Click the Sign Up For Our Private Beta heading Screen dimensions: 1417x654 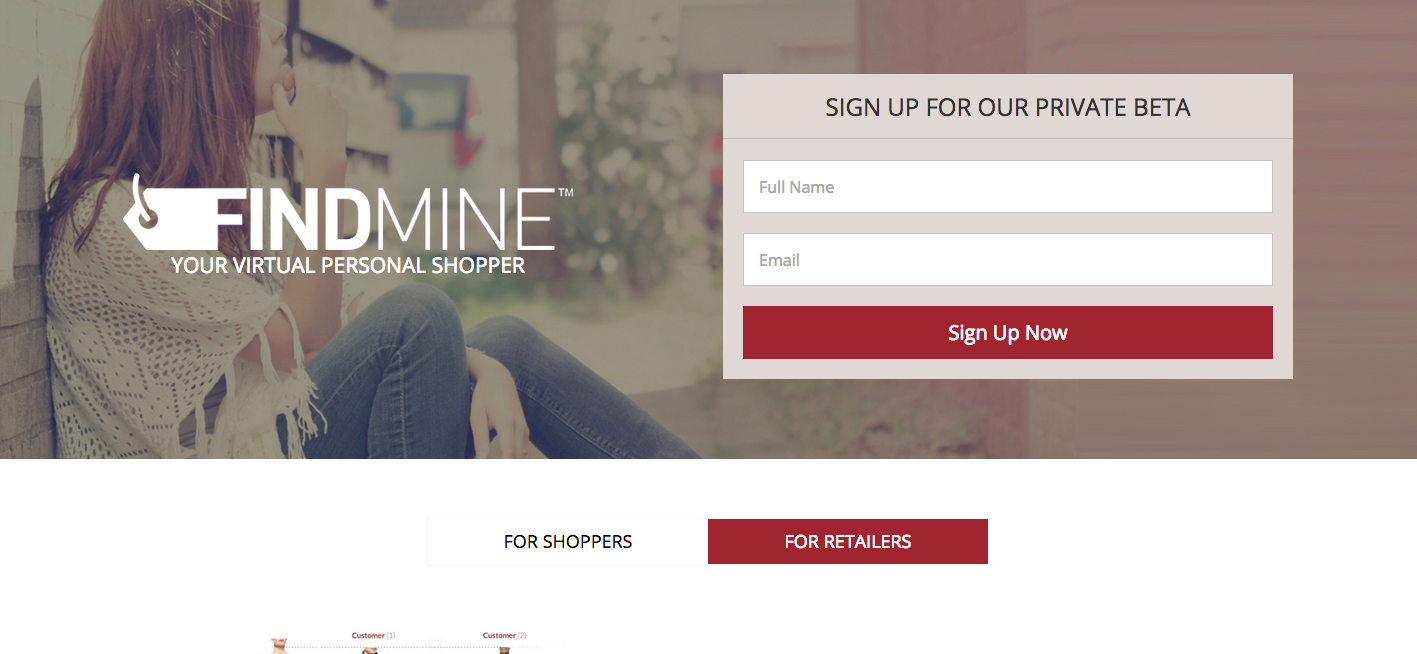pyautogui.click(x=1008, y=107)
